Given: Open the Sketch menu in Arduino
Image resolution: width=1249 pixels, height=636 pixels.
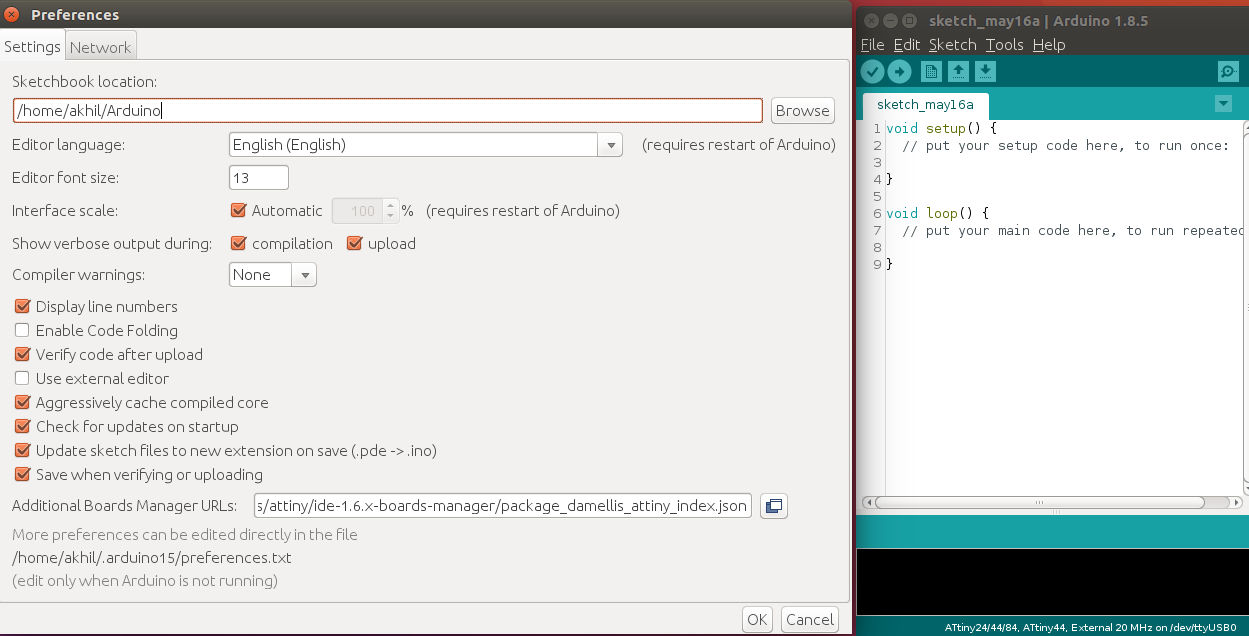Looking at the screenshot, I should point(952,44).
